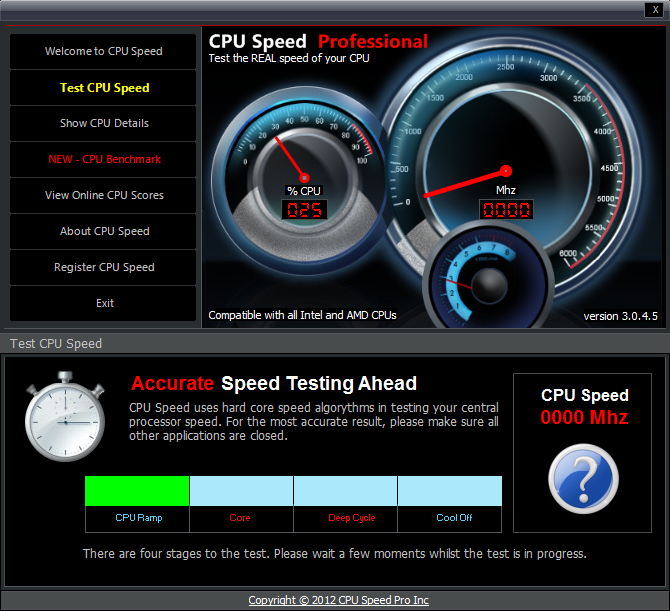Select Test CPU Speed menu item
The image size is (670, 611).
[x=103, y=88]
